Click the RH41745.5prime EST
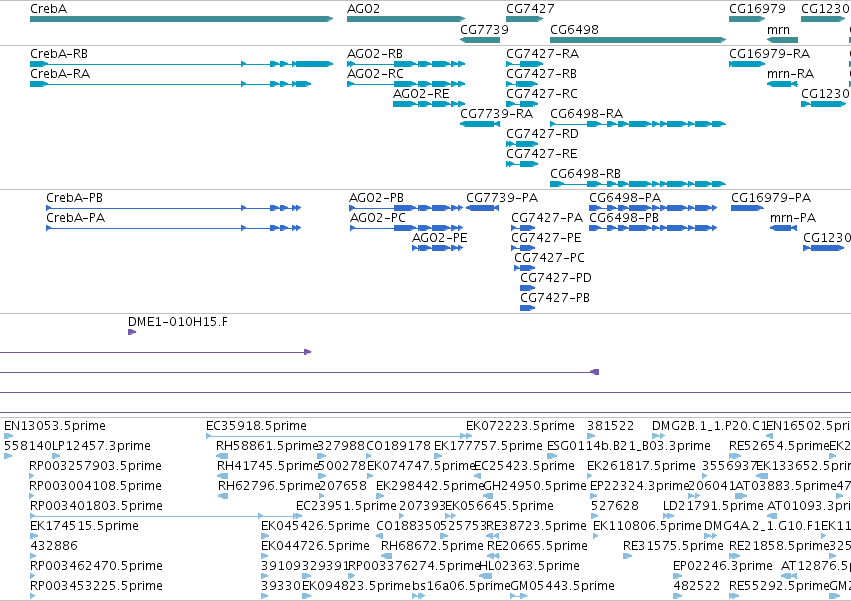 point(223,476)
